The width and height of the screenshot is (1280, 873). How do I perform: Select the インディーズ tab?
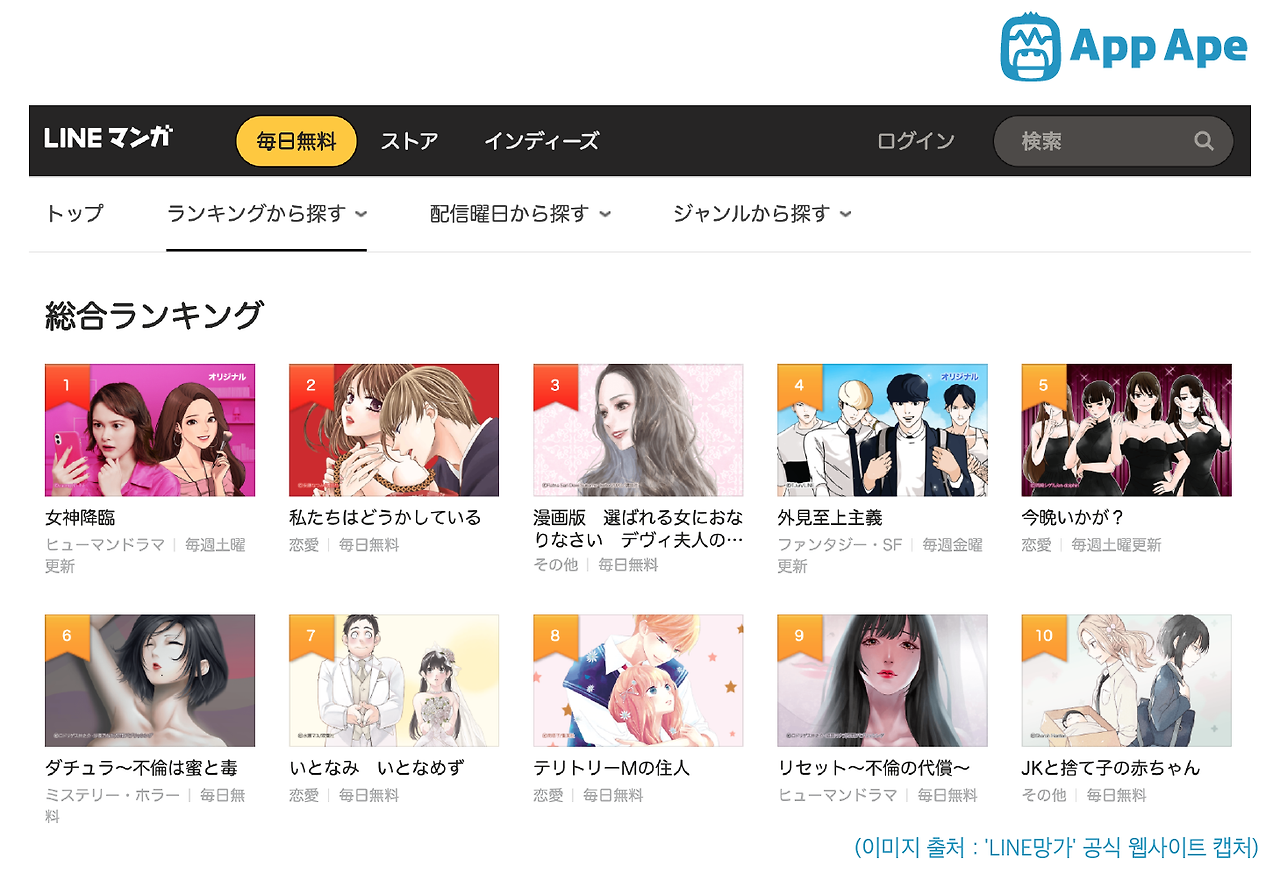541,141
